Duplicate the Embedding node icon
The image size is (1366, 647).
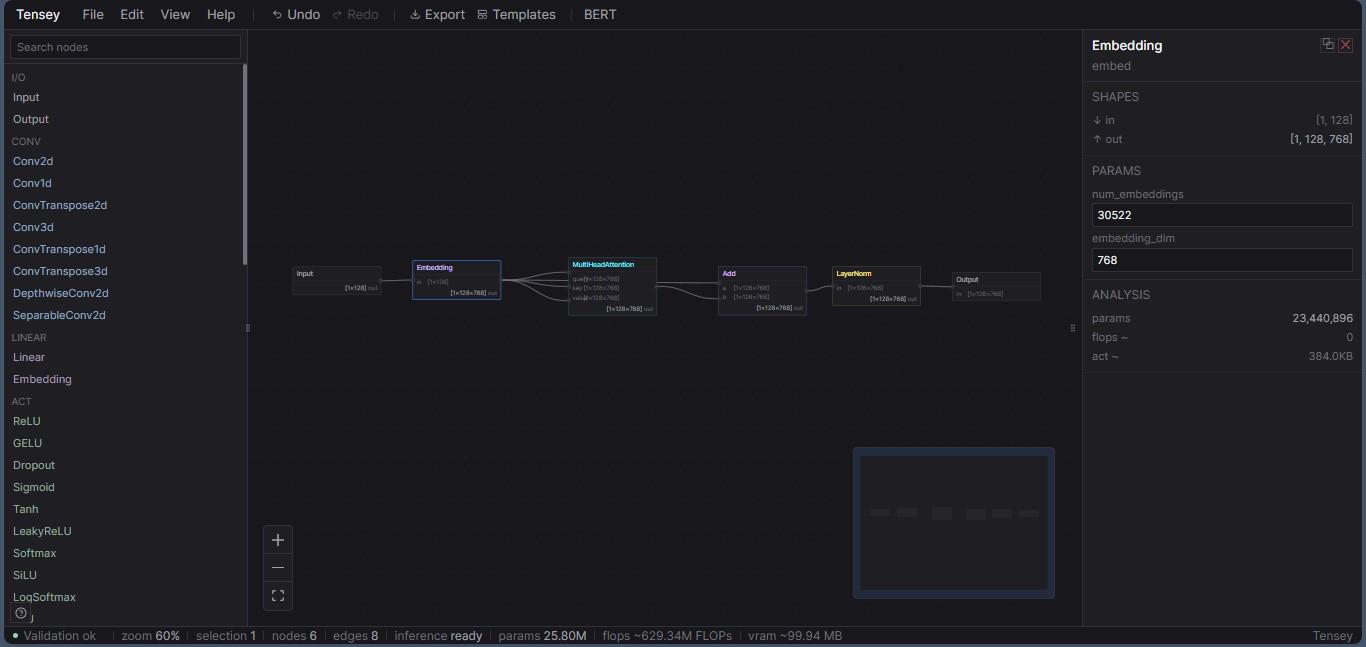1328,45
